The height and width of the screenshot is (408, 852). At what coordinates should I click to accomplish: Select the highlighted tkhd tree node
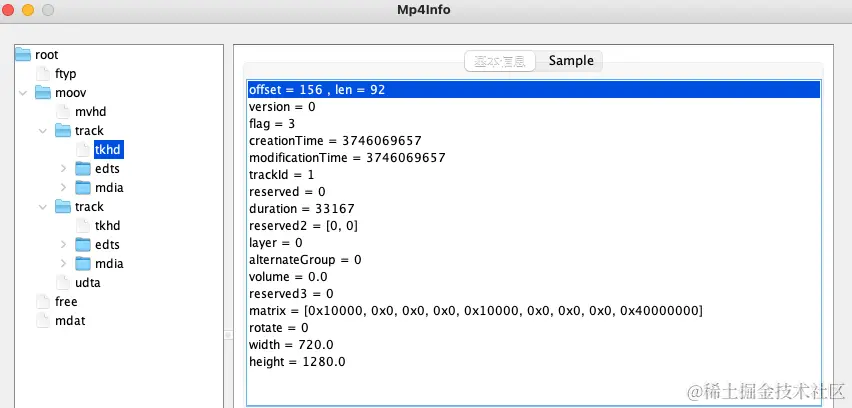[x=109, y=149]
